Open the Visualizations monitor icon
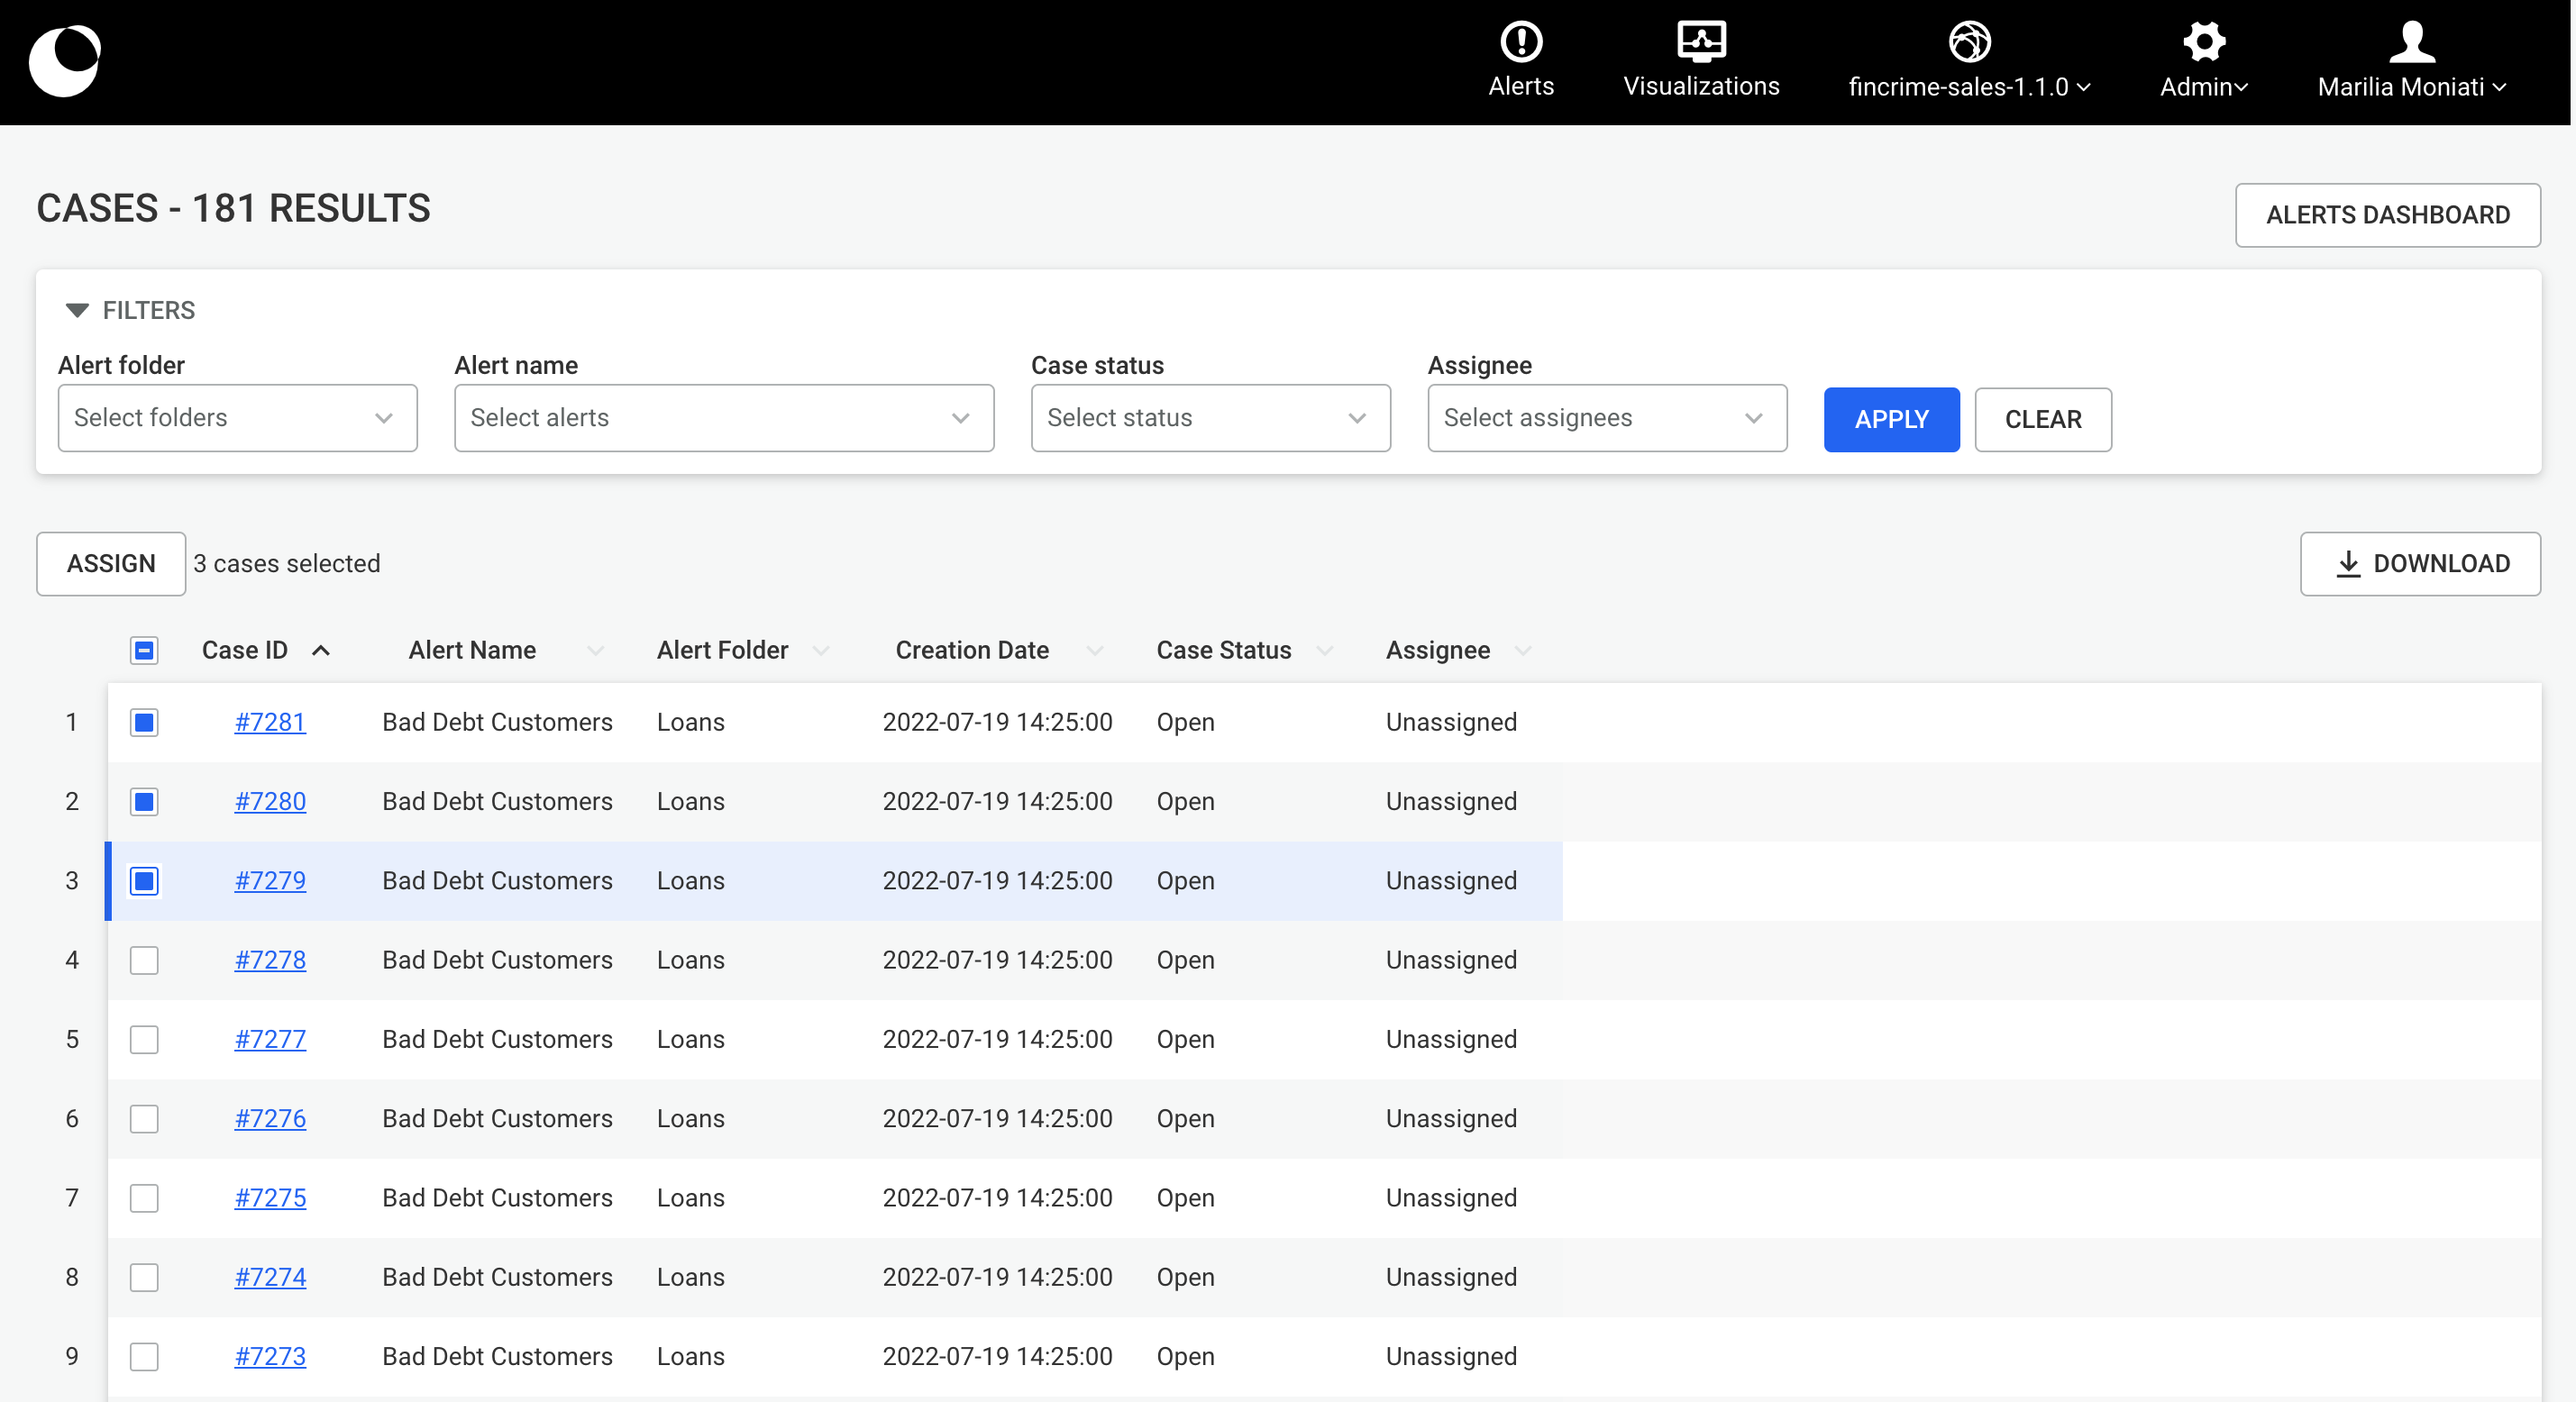 click(x=1700, y=42)
